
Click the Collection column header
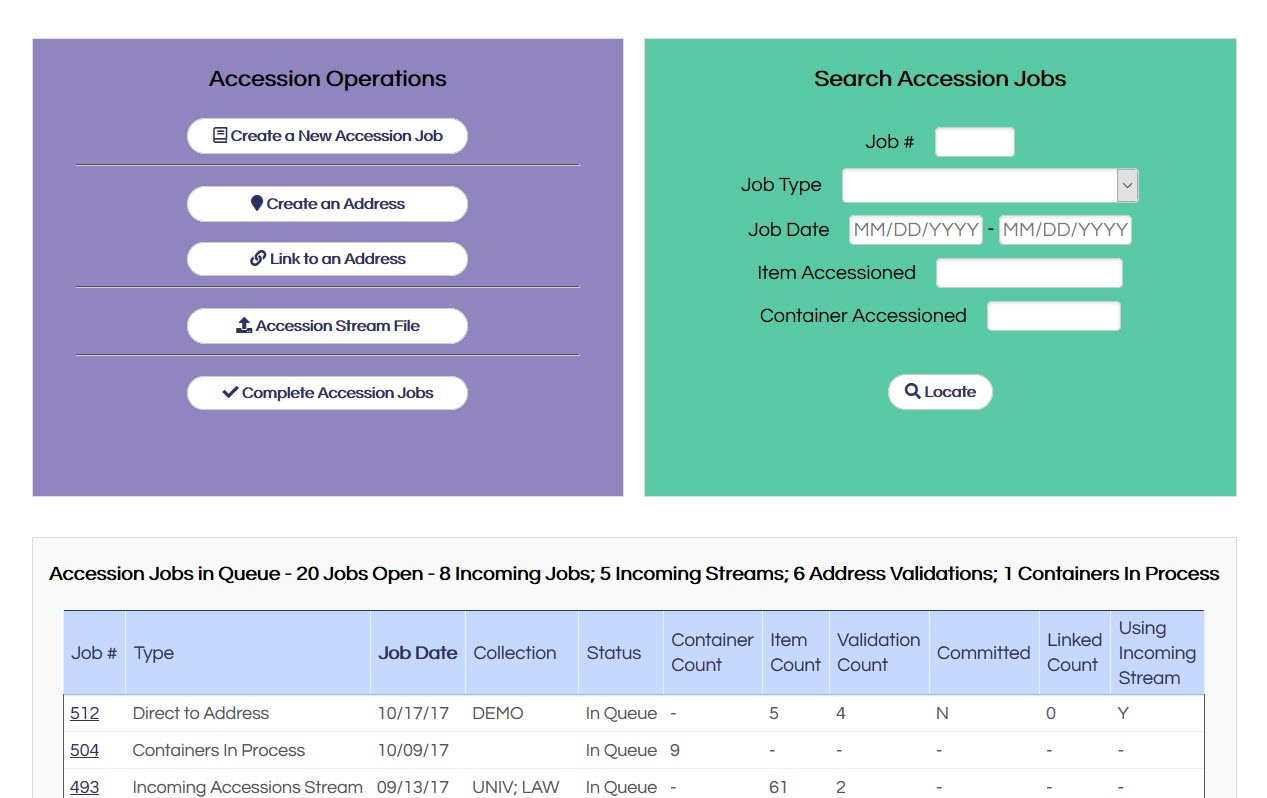click(514, 653)
